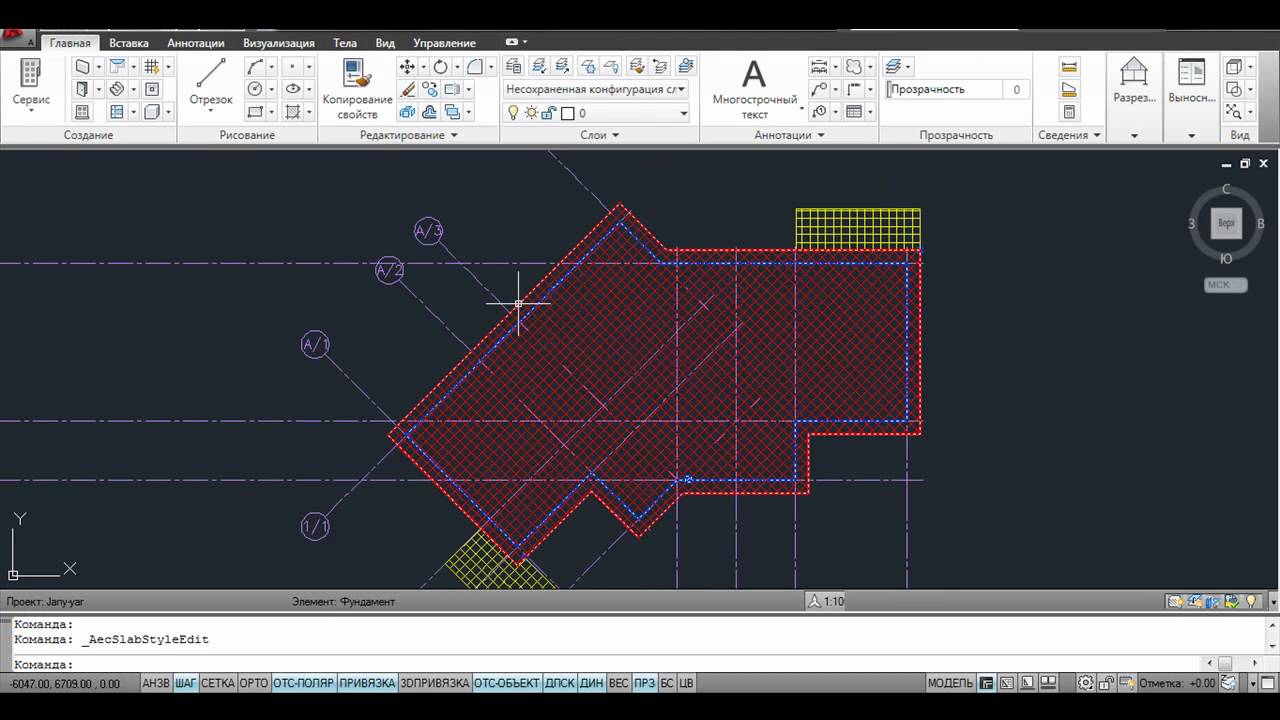Click the grid axis bubble A/3
Screen dimensions: 1280x720
pos(428,232)
